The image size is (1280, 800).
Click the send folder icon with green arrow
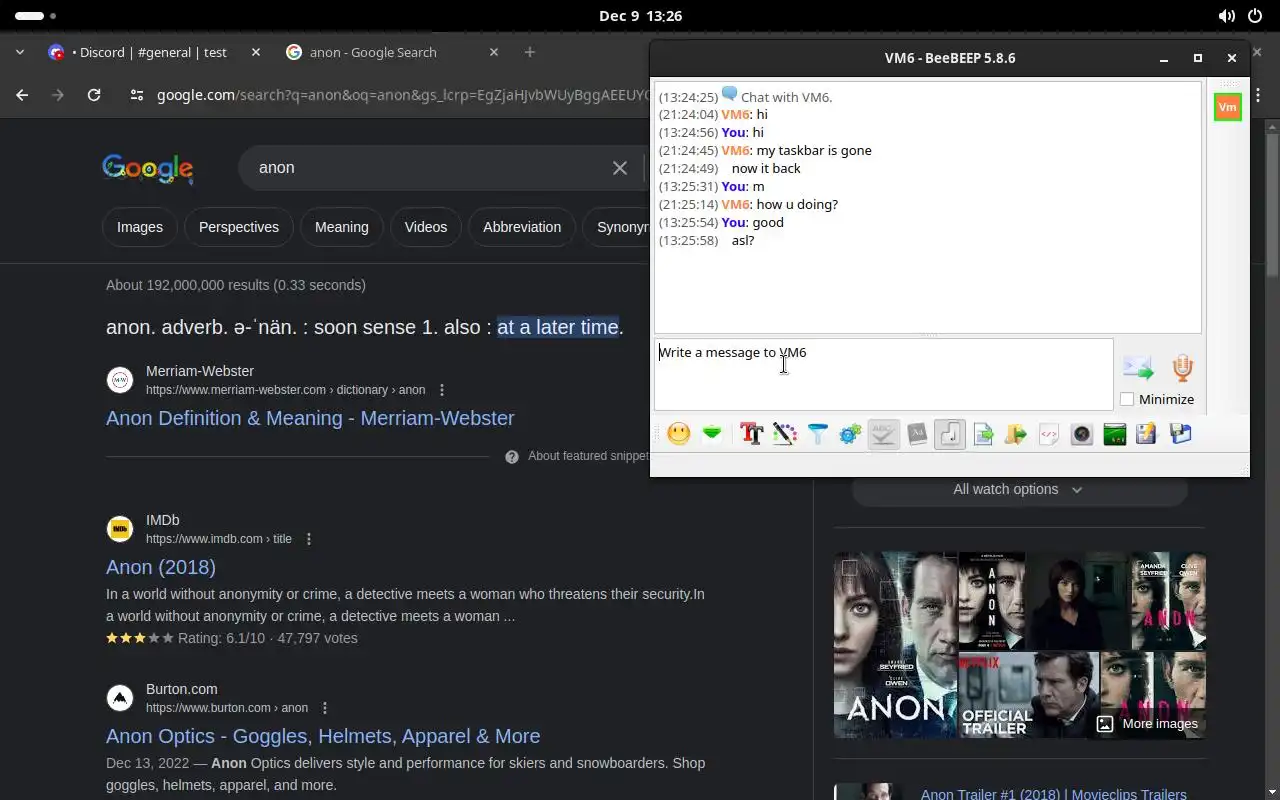click(1016, 434)
